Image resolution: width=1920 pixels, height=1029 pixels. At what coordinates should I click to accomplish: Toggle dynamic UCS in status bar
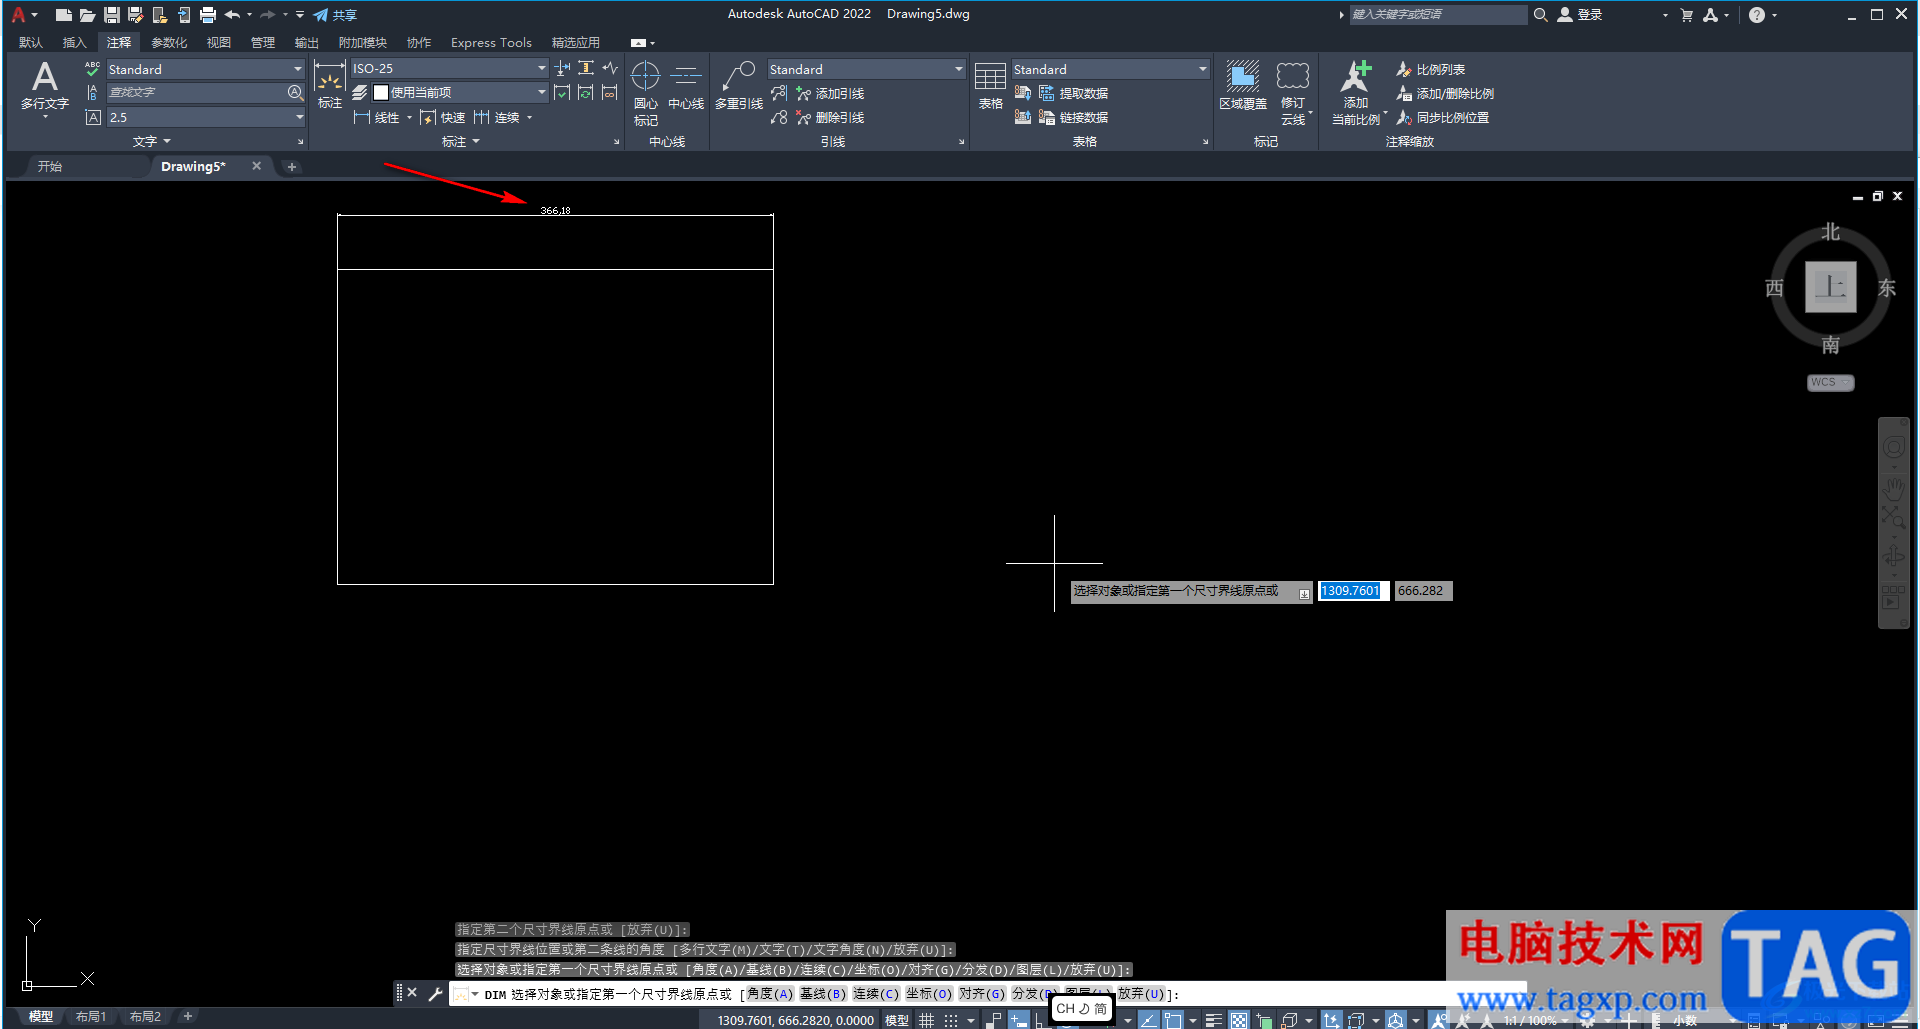(x=1331, y=1020)
